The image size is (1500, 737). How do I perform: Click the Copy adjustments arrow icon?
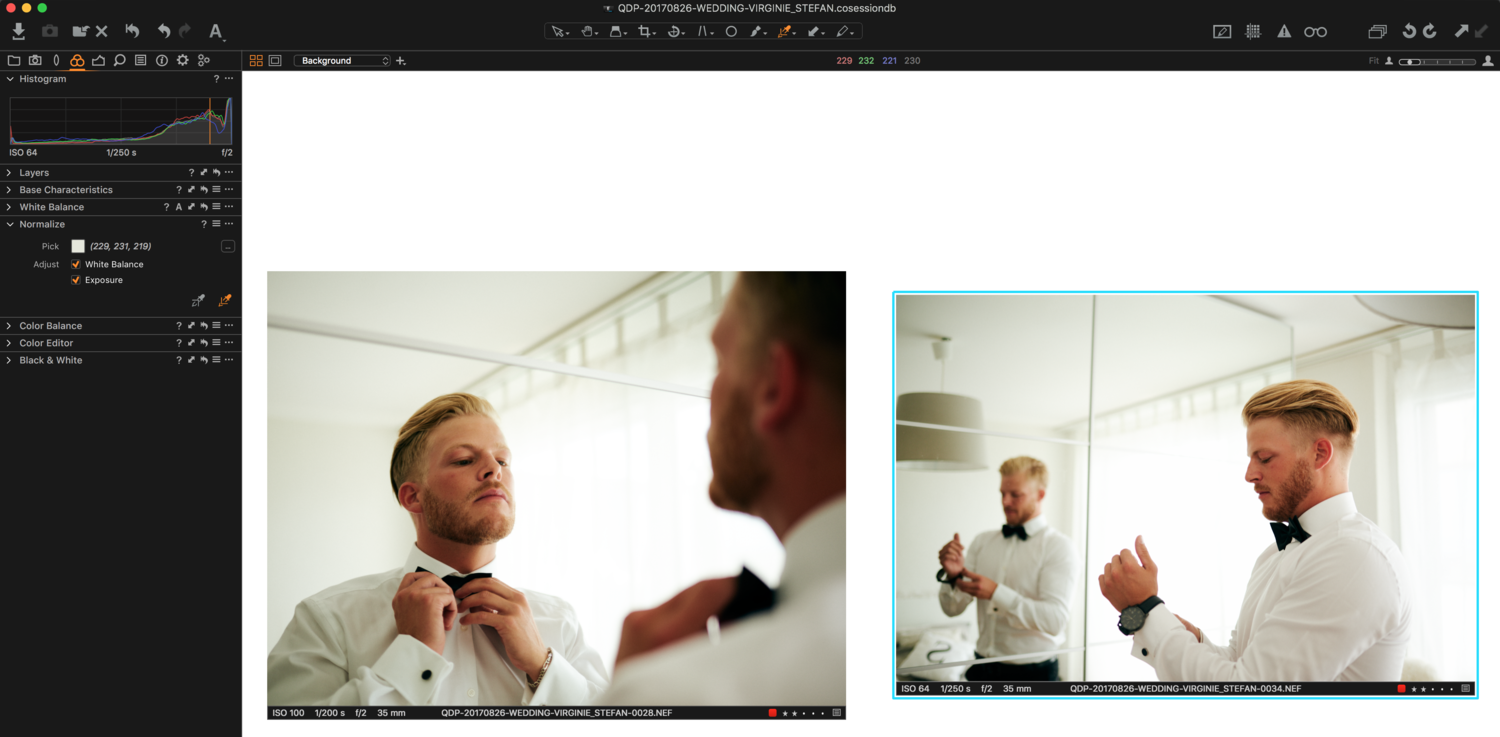coord(1461,31)
